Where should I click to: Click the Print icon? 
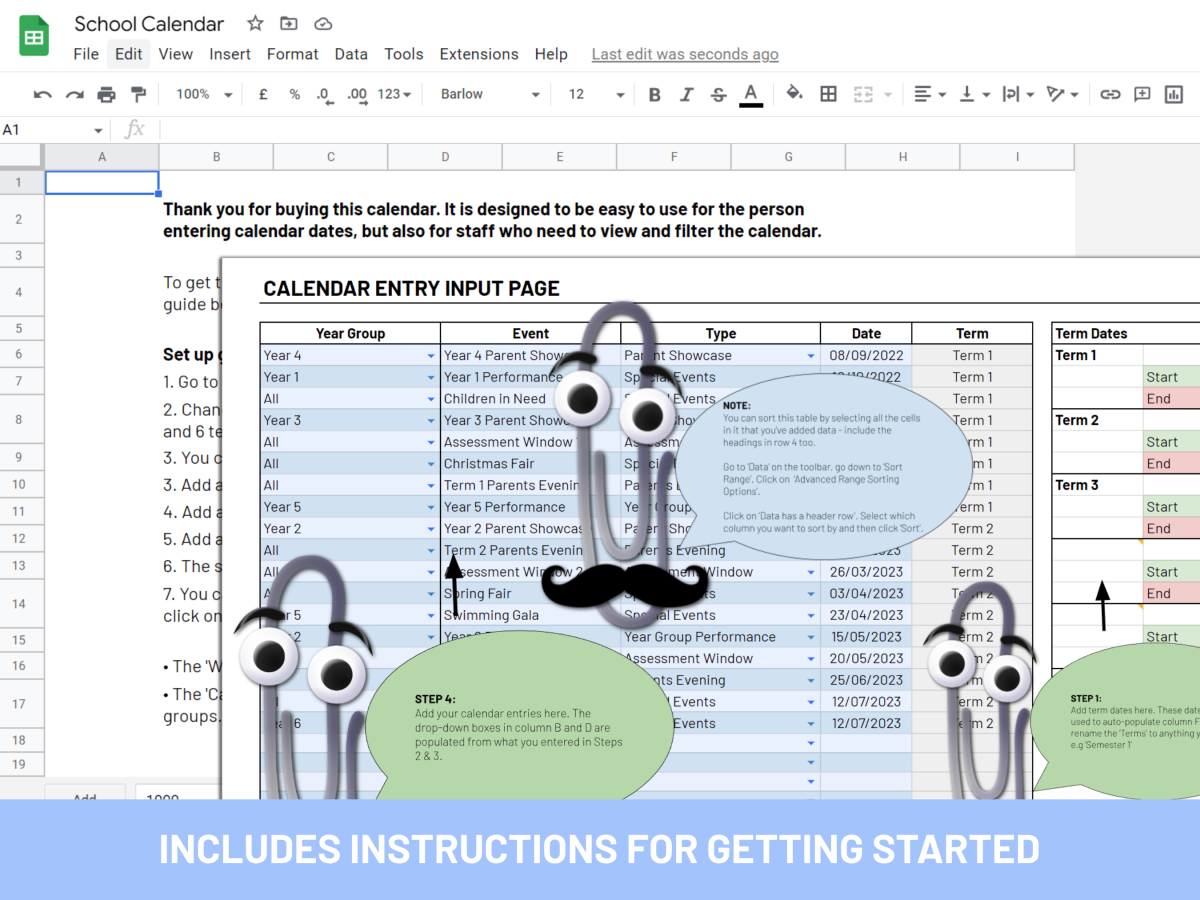[106, 94]
